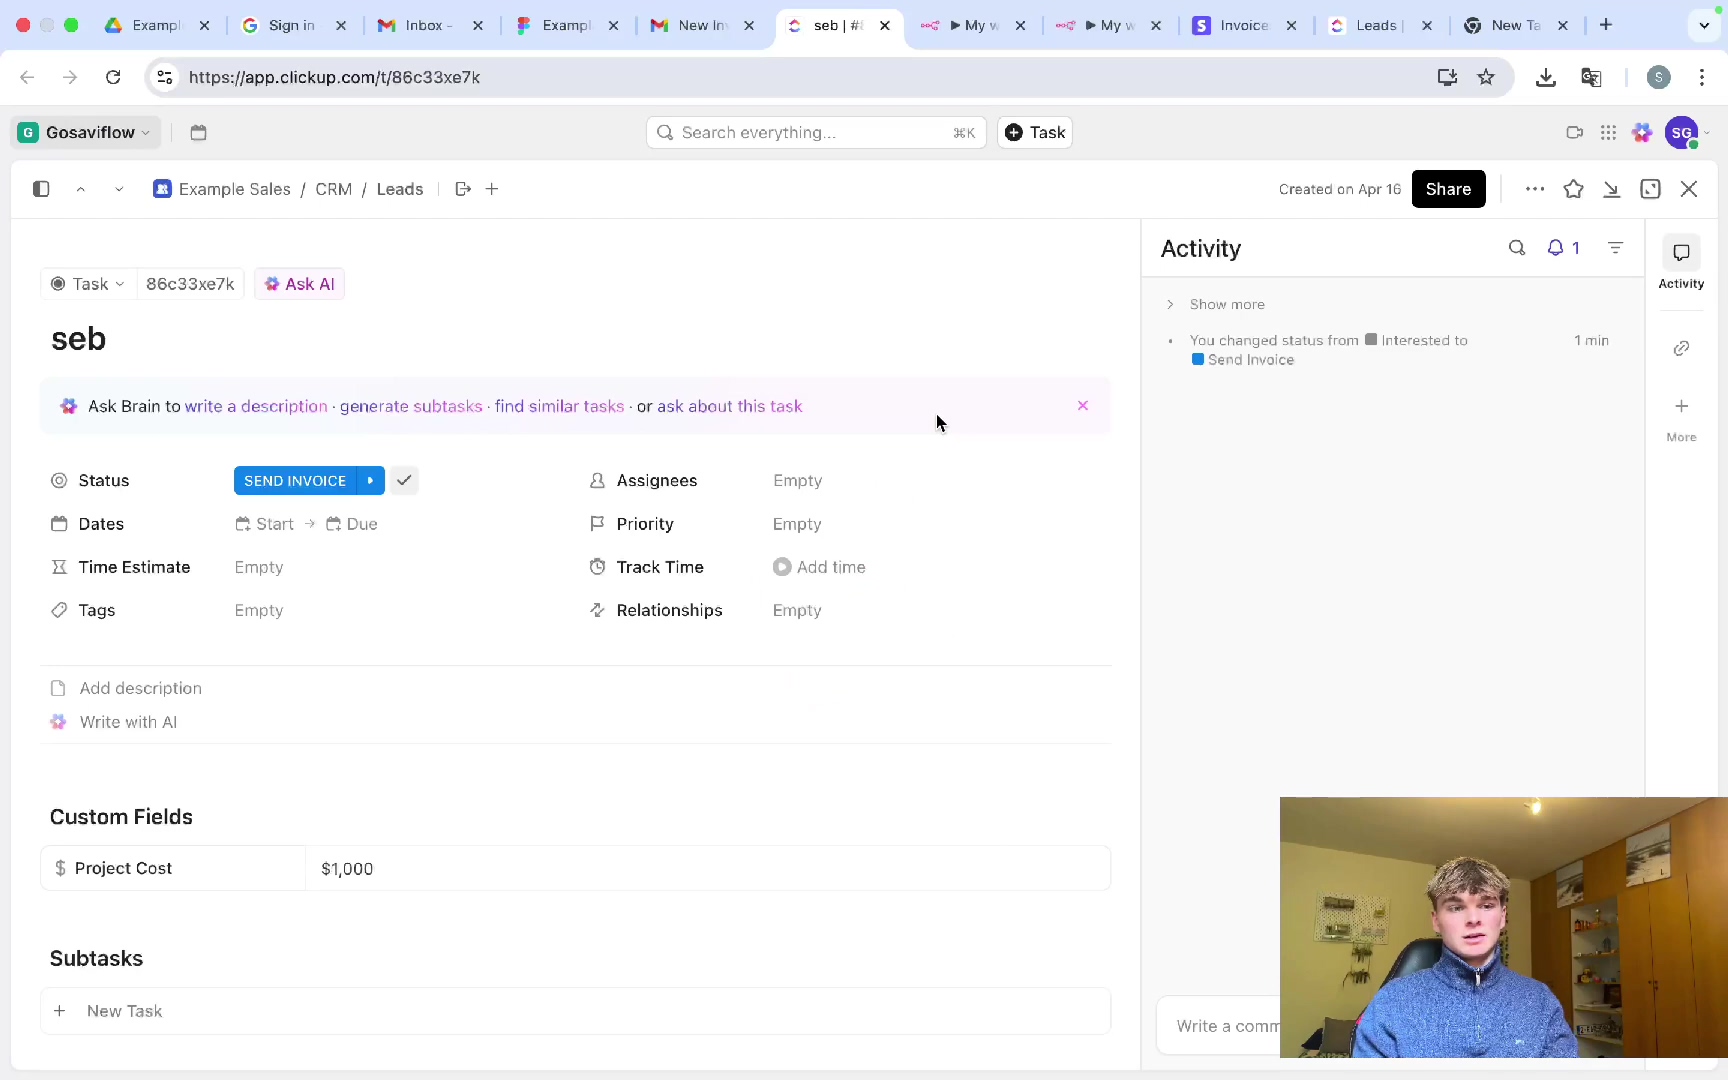Open the task ellipsis options menu

click(x=1534, y=189)
